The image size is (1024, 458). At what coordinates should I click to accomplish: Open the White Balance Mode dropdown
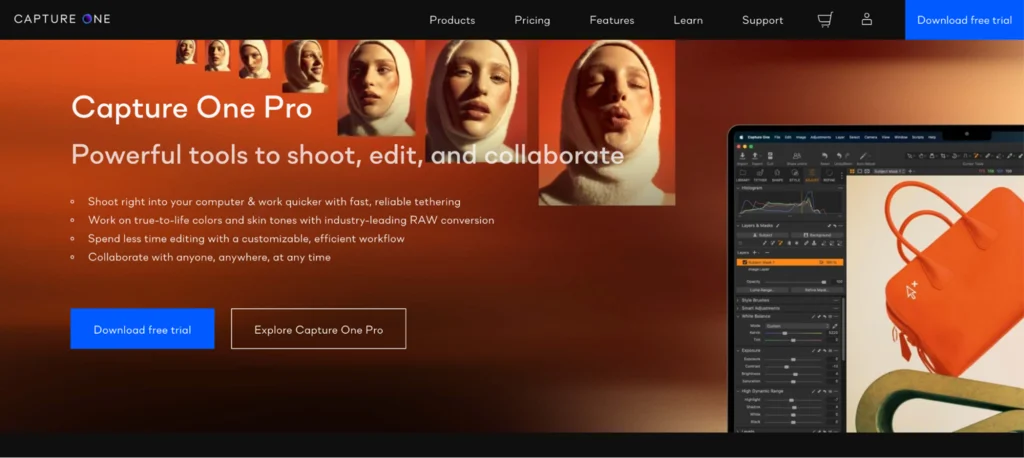pos(797,325)
